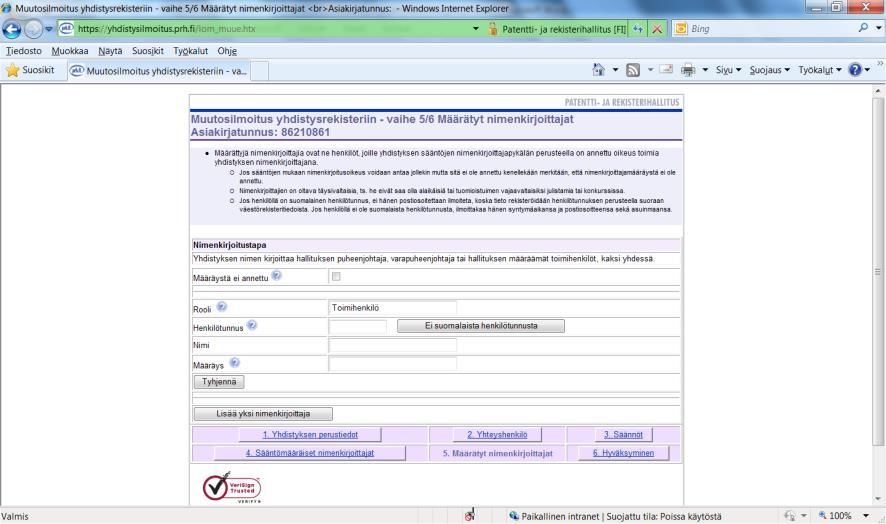Screen dimensions: 886x524
Task: Go to 1. Yhdistyksen perustiedot step
Action: pos(310,435)
